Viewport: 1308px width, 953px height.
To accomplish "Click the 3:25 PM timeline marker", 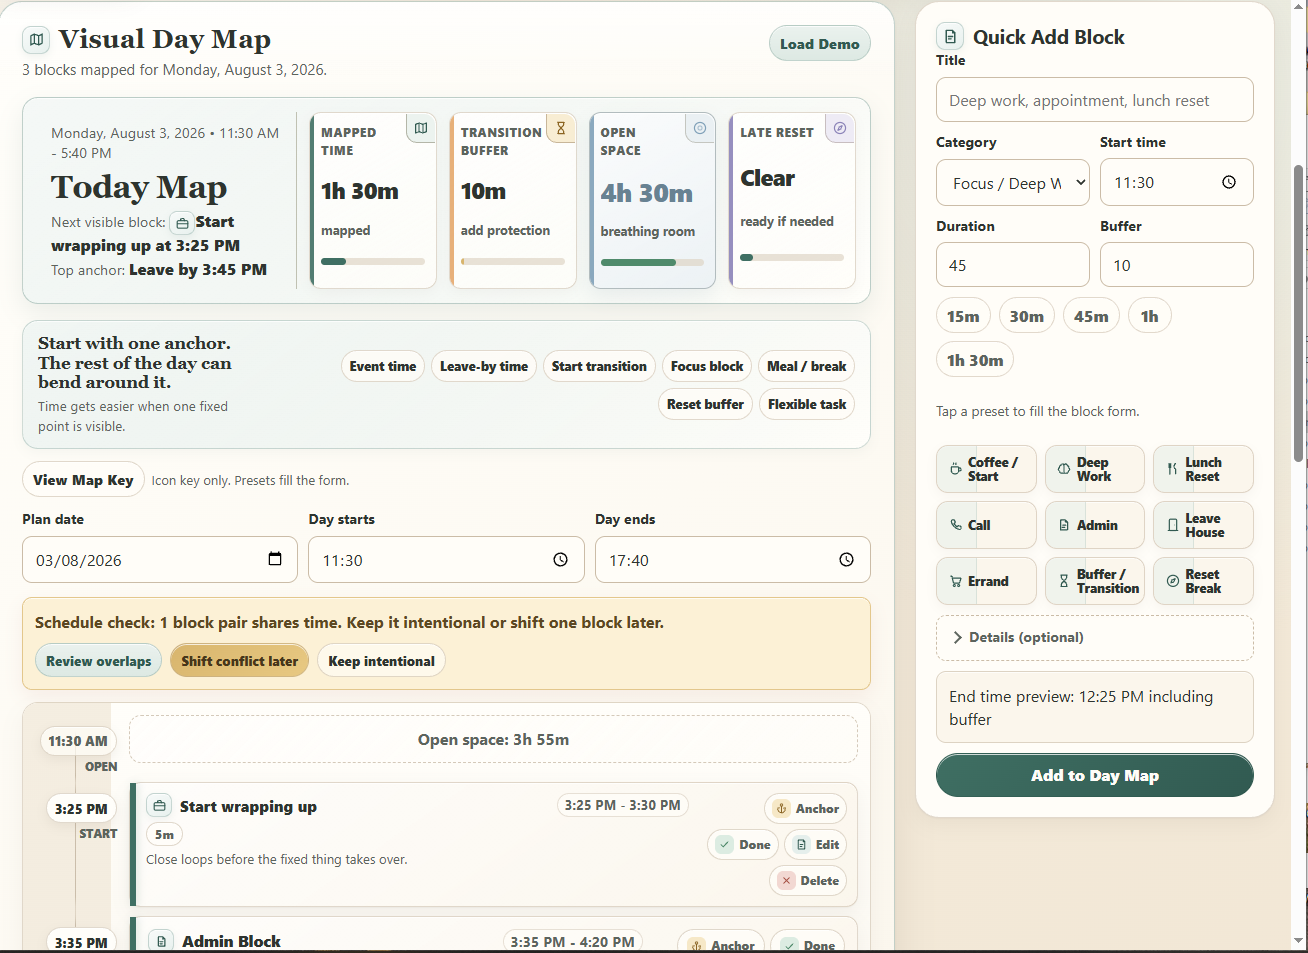I will tap(81, 809).
